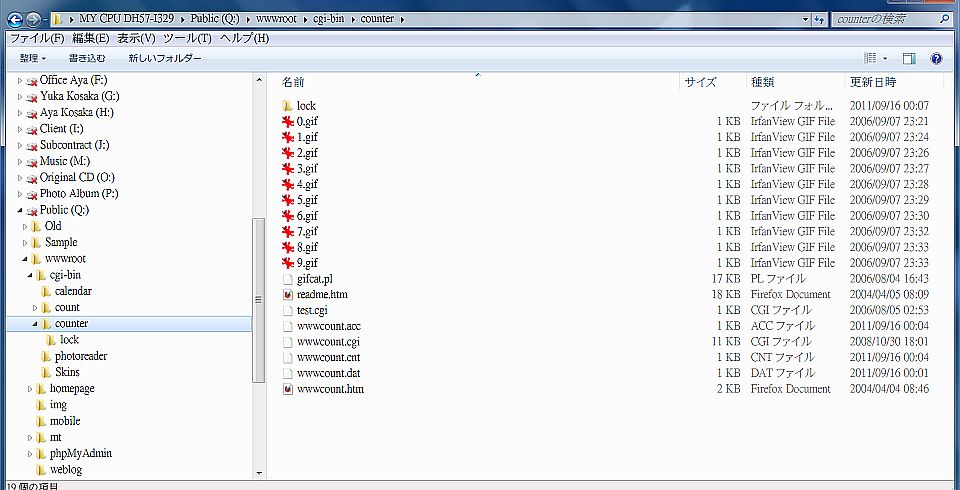
Task: Select the readme.htm Firefox document icon
Action: [288, 295]
